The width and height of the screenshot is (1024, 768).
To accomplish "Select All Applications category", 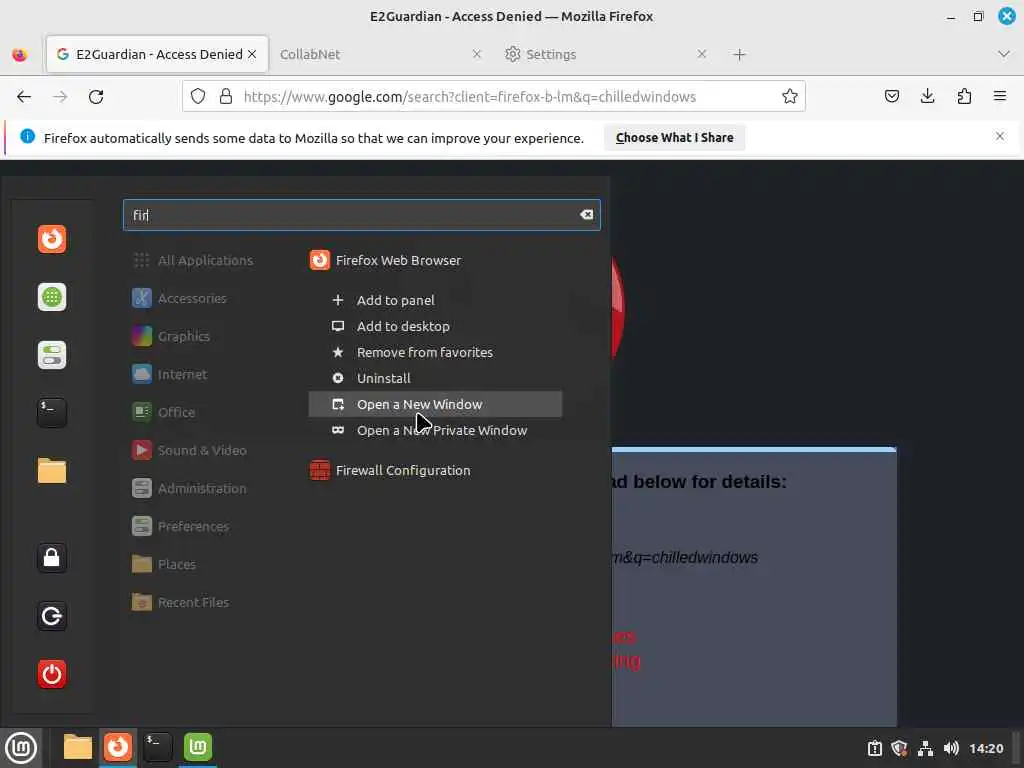I will click(193, 261).
